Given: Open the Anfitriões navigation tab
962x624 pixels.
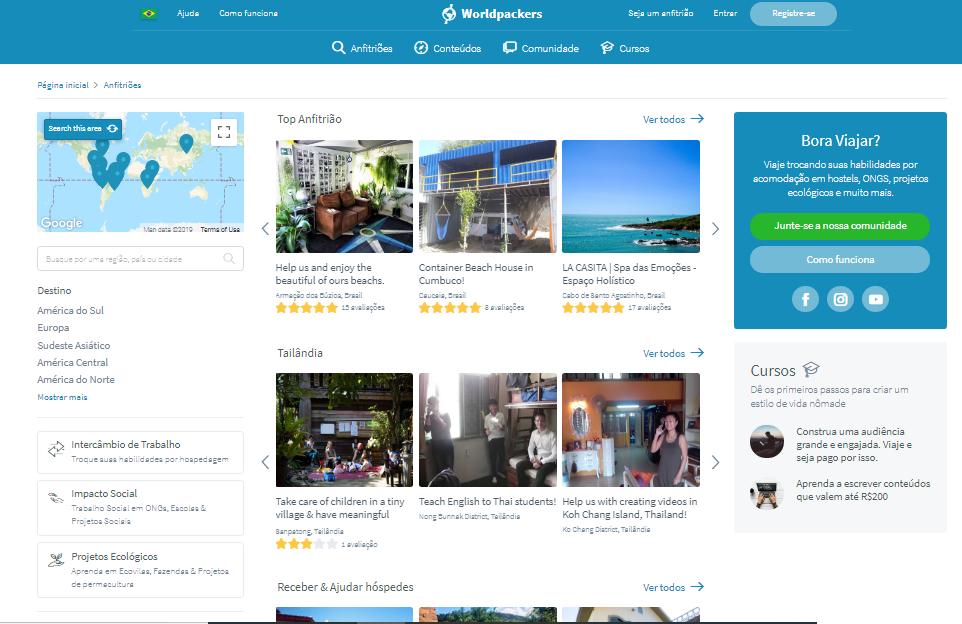Looking at the screenshot, I should (362, 48).
